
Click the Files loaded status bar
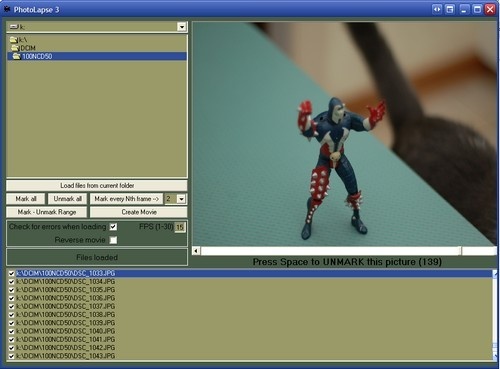pos(97,257)
